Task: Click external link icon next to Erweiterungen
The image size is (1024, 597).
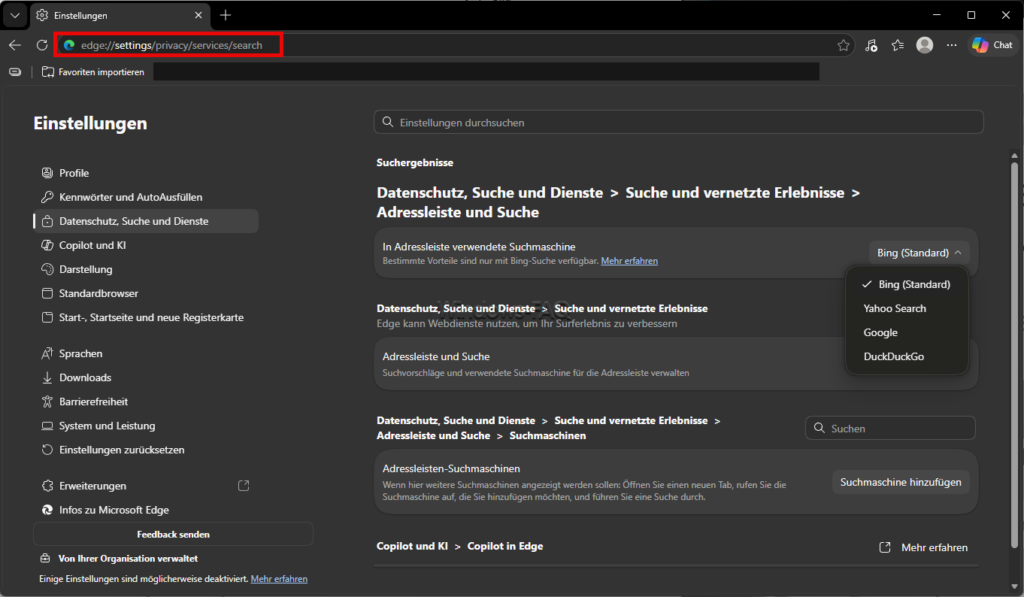Action: pos(244,485)
